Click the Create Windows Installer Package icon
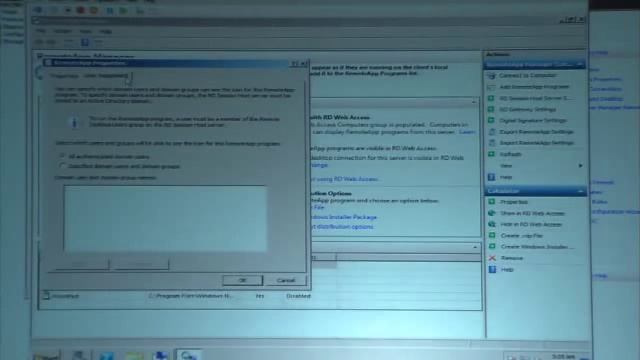The image size is (640, 360). coord(492,247)
